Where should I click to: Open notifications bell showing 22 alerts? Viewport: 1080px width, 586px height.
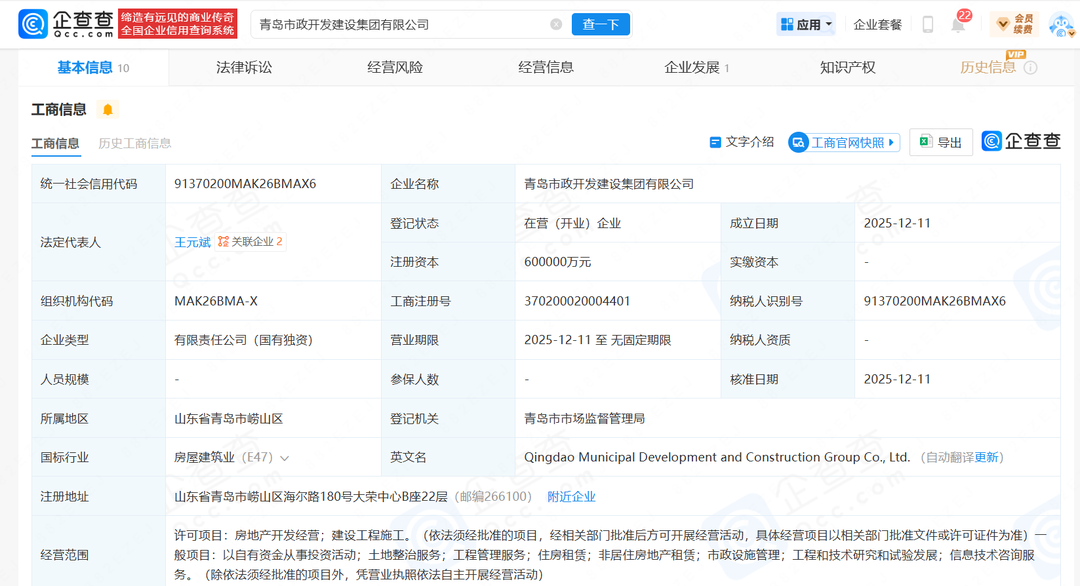pos(957,25)
